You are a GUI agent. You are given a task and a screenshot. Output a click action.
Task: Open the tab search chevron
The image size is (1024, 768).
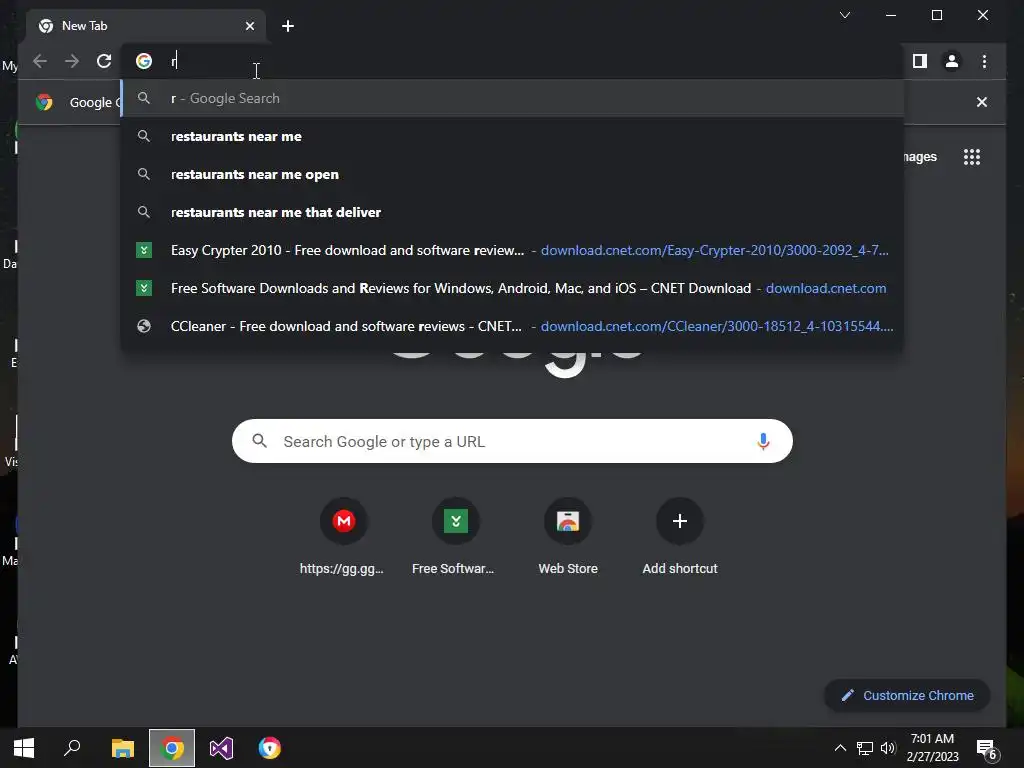[844, 15]
